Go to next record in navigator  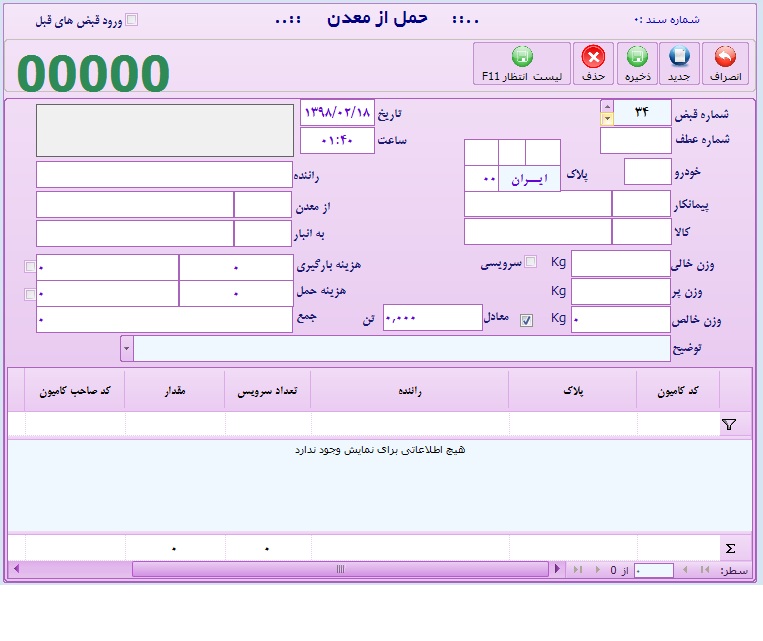point(598,569)
